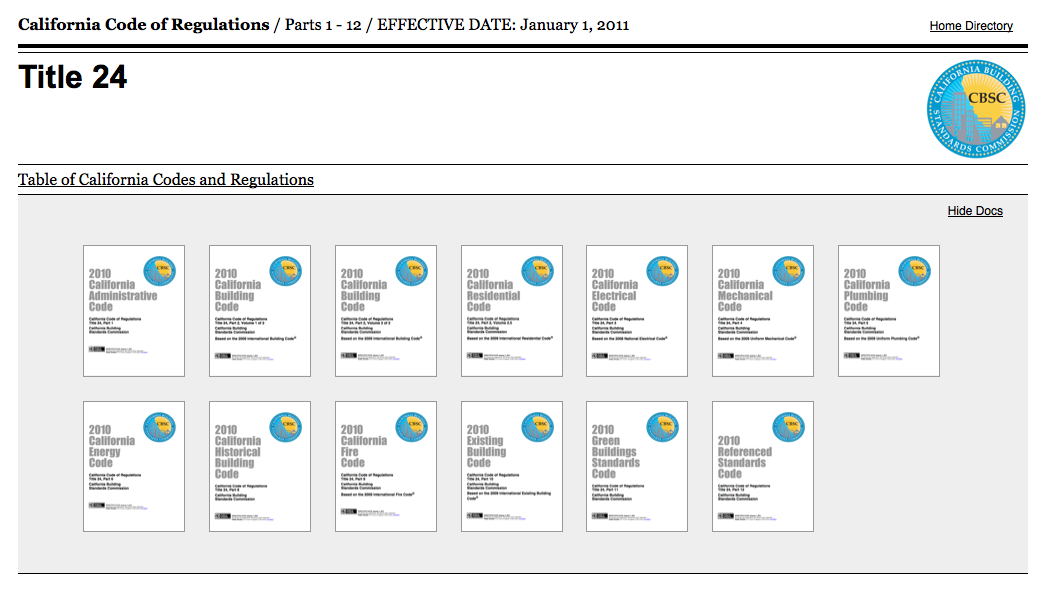Open the 2010 California Plumbing Code
This screenshot has width=1046, height=590.
click(889, 311)
